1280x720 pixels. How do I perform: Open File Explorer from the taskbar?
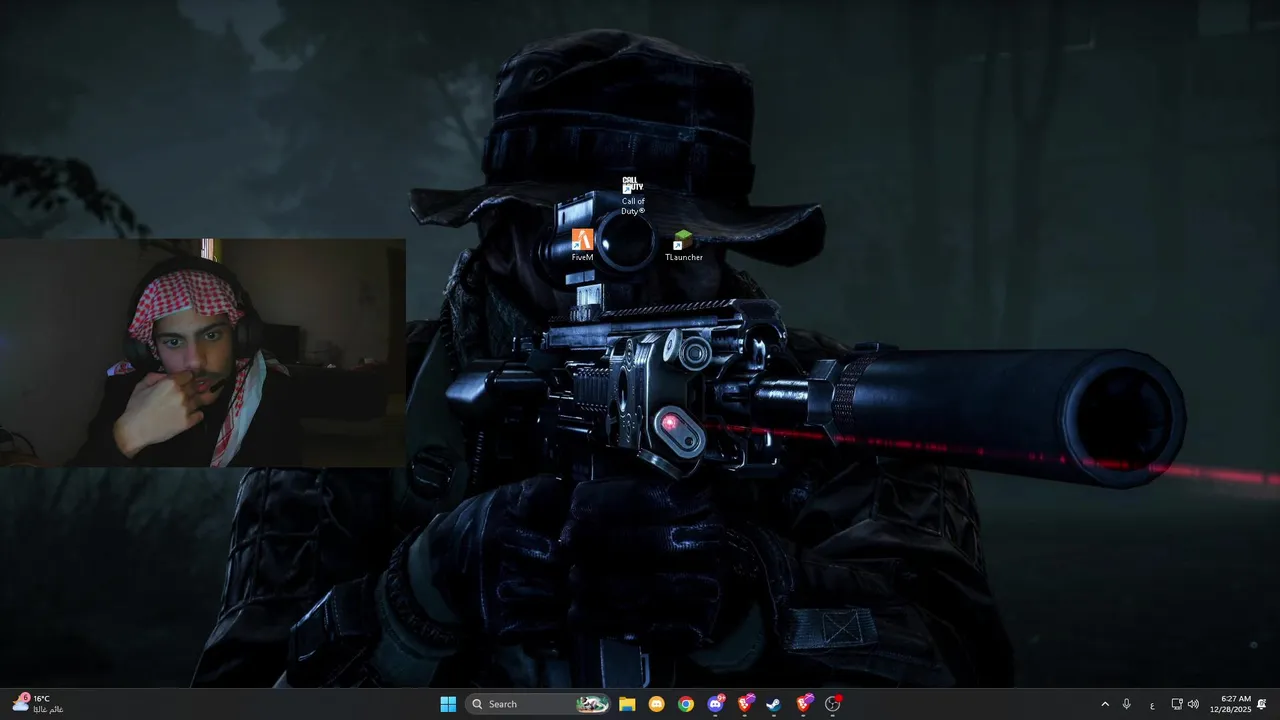[x=627, y=704]
